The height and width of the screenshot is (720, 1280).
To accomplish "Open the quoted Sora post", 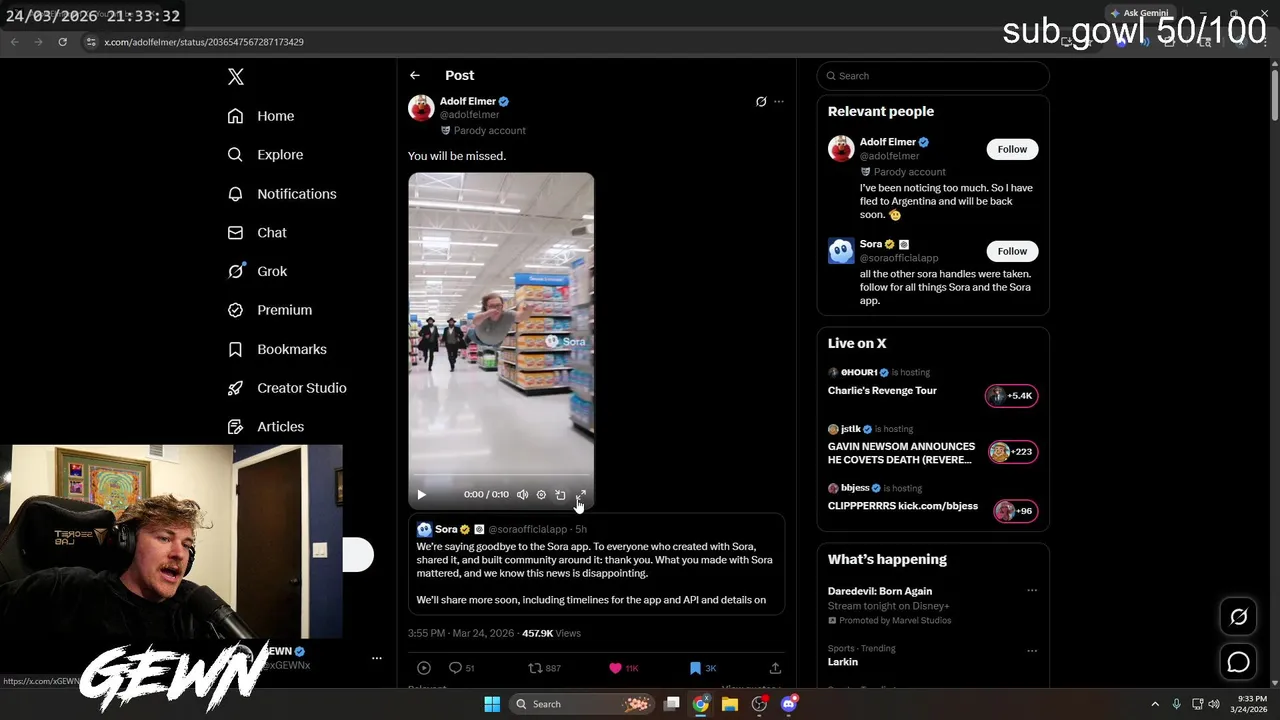I will (596, 563).
